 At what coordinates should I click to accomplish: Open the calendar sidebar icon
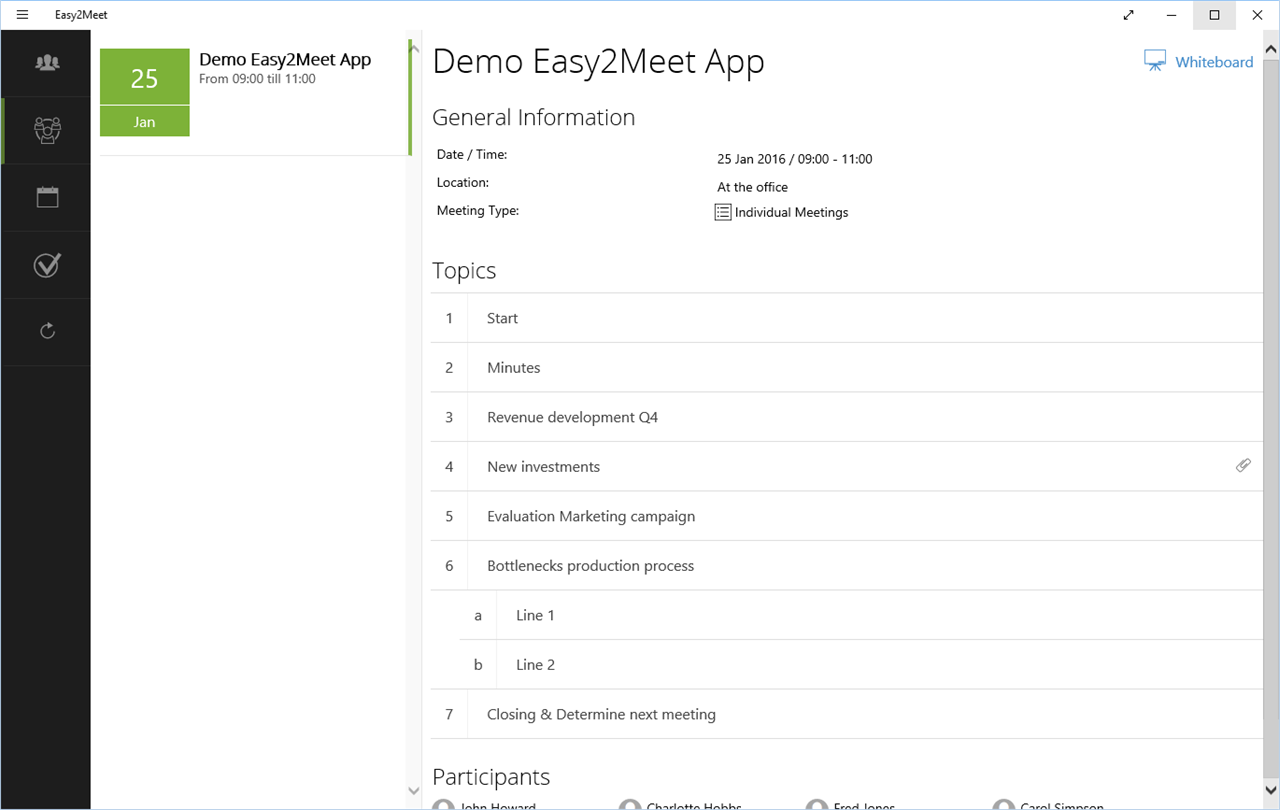pos(47,197)
